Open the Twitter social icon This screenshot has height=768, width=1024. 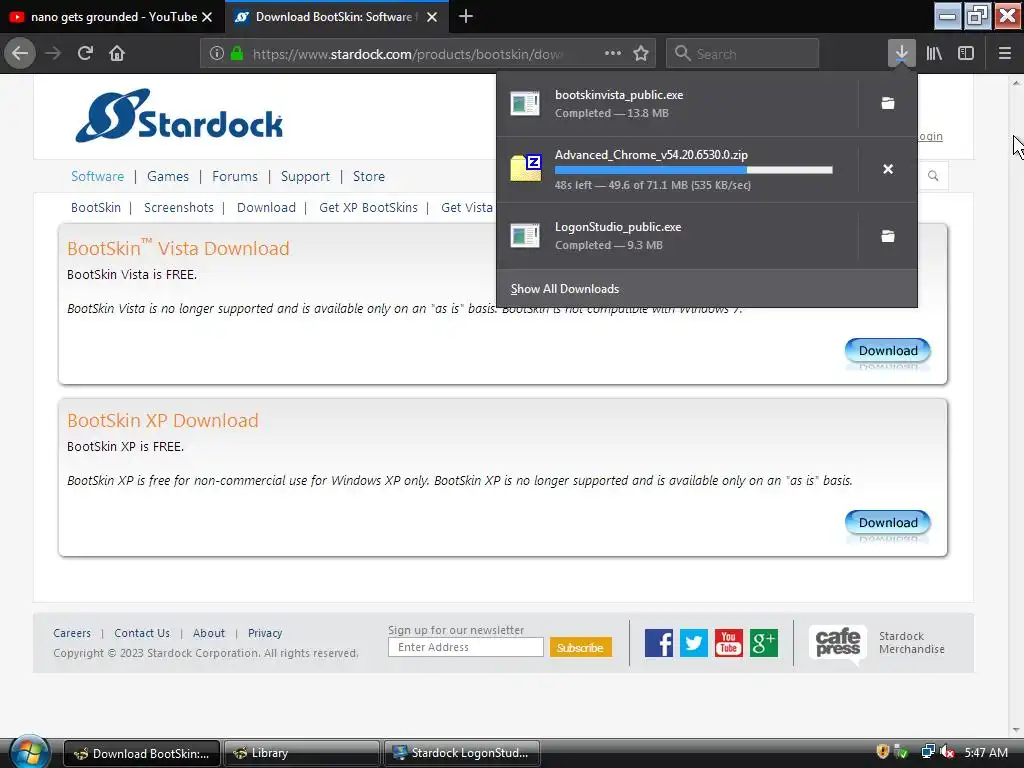tap(694, 643)
